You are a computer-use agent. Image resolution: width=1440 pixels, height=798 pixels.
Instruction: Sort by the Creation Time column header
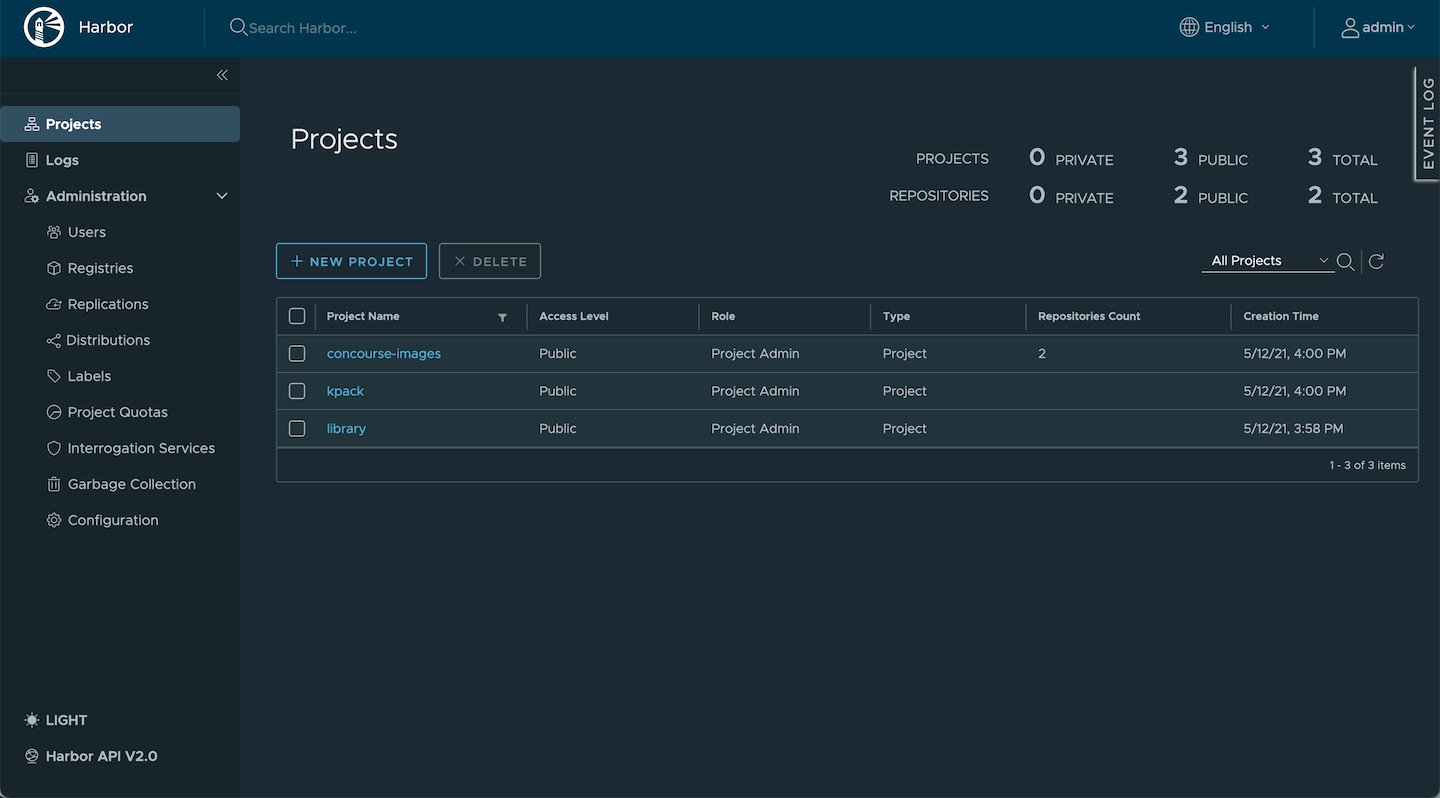pos(1281,316)
